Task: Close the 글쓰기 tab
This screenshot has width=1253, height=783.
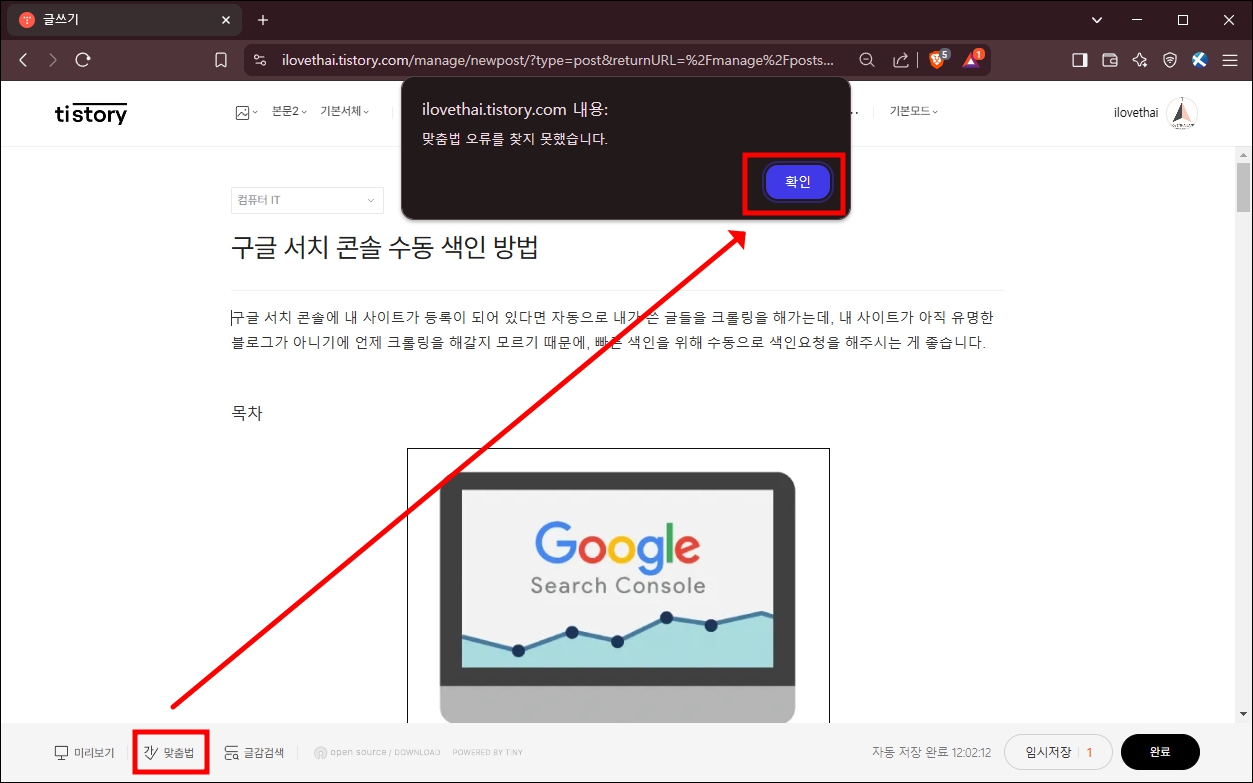Action: pos(225,20)
